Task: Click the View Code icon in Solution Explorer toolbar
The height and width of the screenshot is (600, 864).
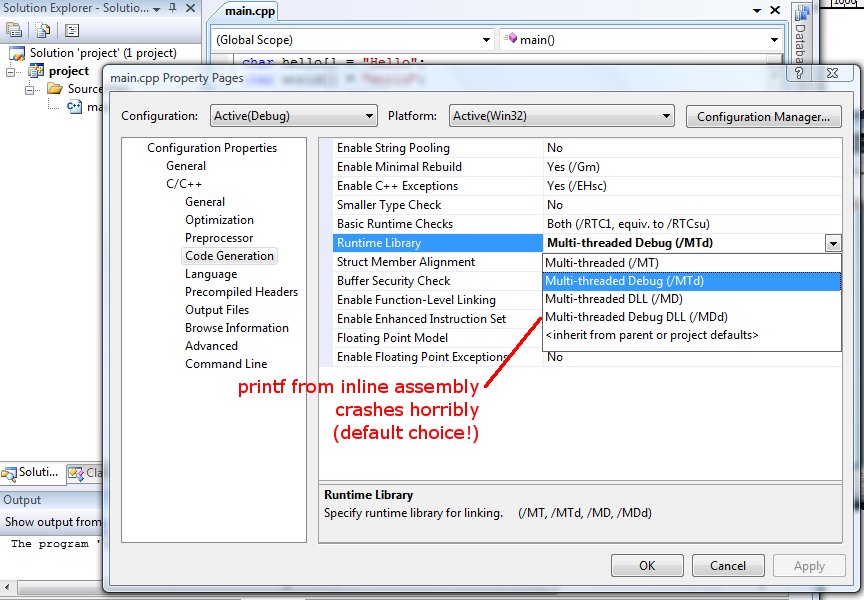Action: point(72,30)
